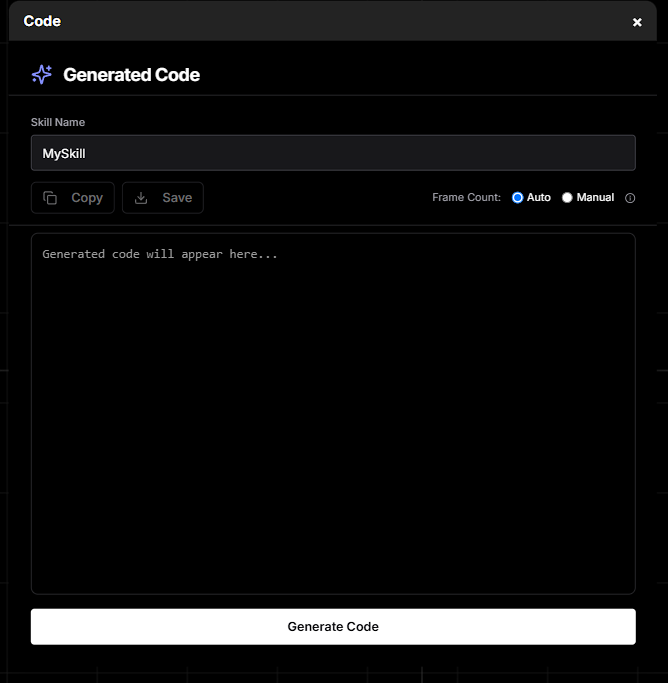This screenshot has height=683, width=668.
Task: Copy the generated code
Action: pos(73,198)
